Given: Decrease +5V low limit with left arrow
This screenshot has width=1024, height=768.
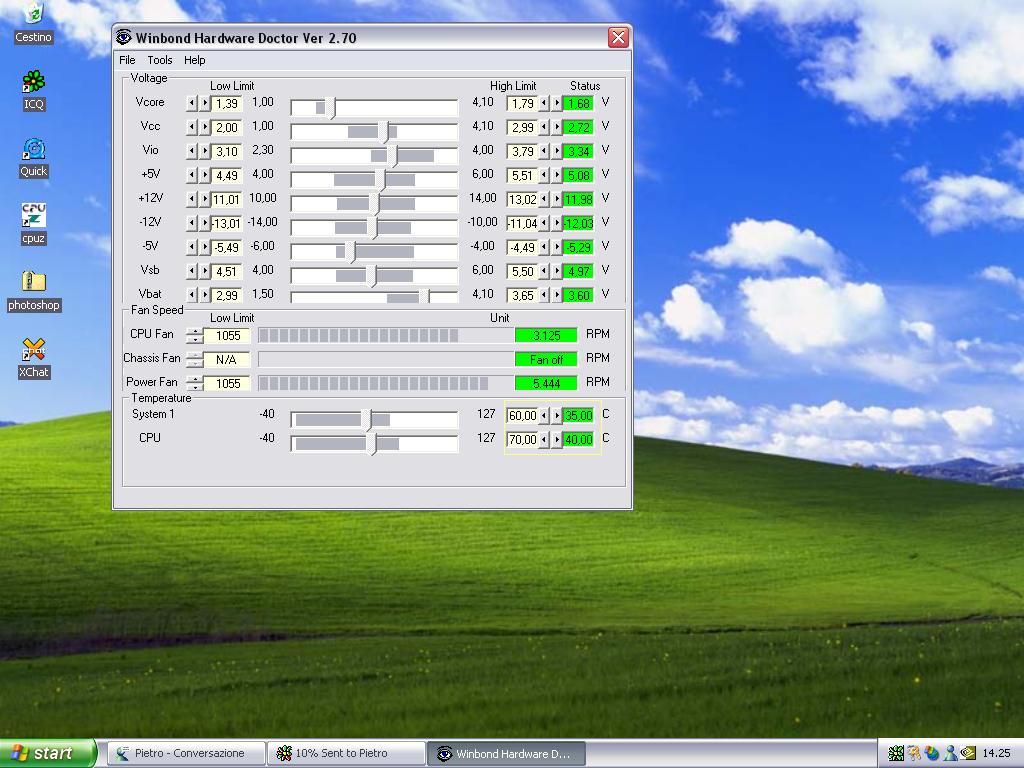Looking at the screenshot, I should [x=191, y=175].
